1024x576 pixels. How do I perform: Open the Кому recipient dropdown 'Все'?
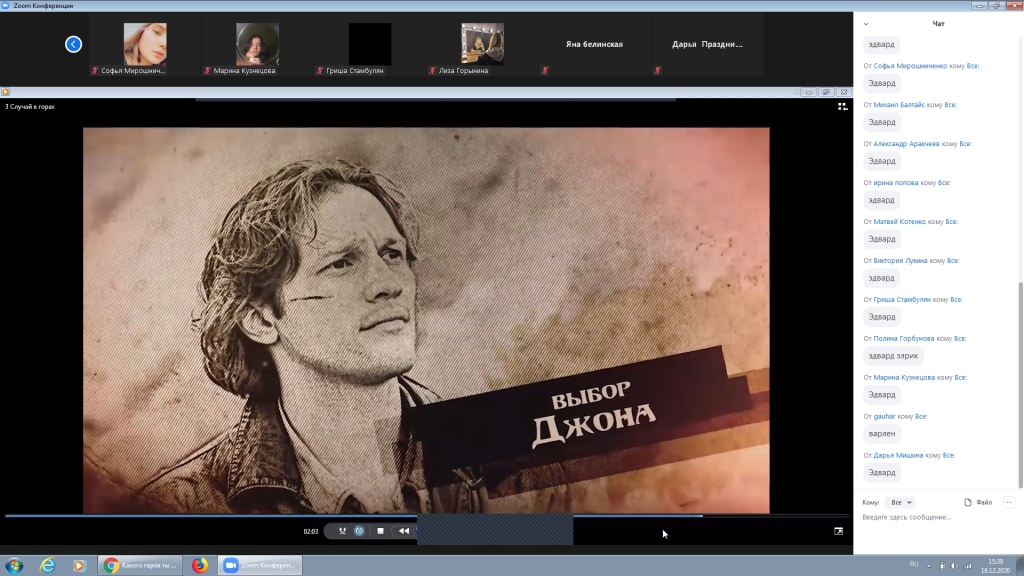coord(901,502)
